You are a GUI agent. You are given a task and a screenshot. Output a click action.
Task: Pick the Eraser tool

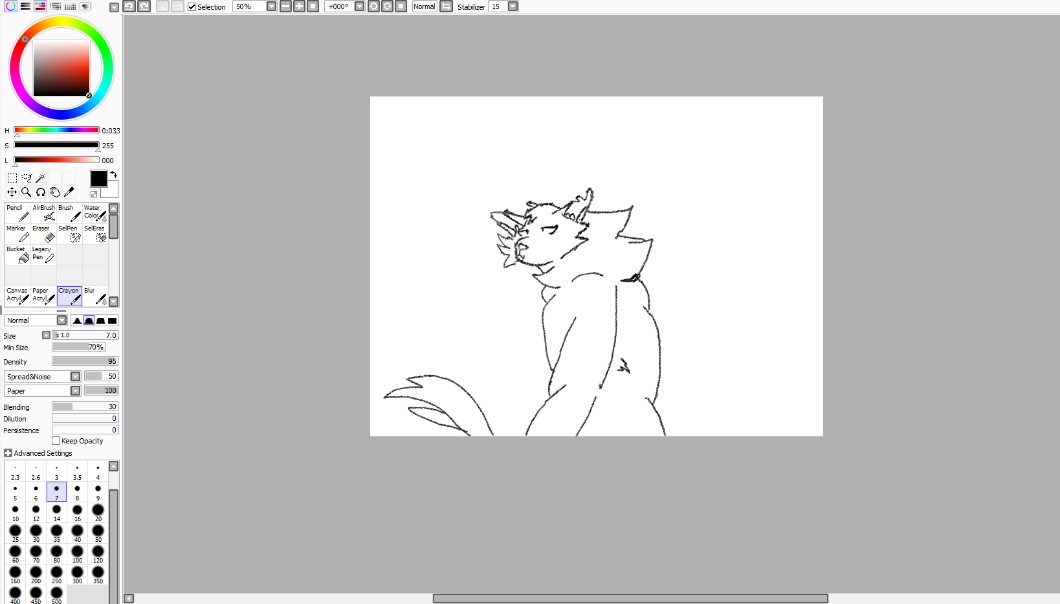(43, 233)
